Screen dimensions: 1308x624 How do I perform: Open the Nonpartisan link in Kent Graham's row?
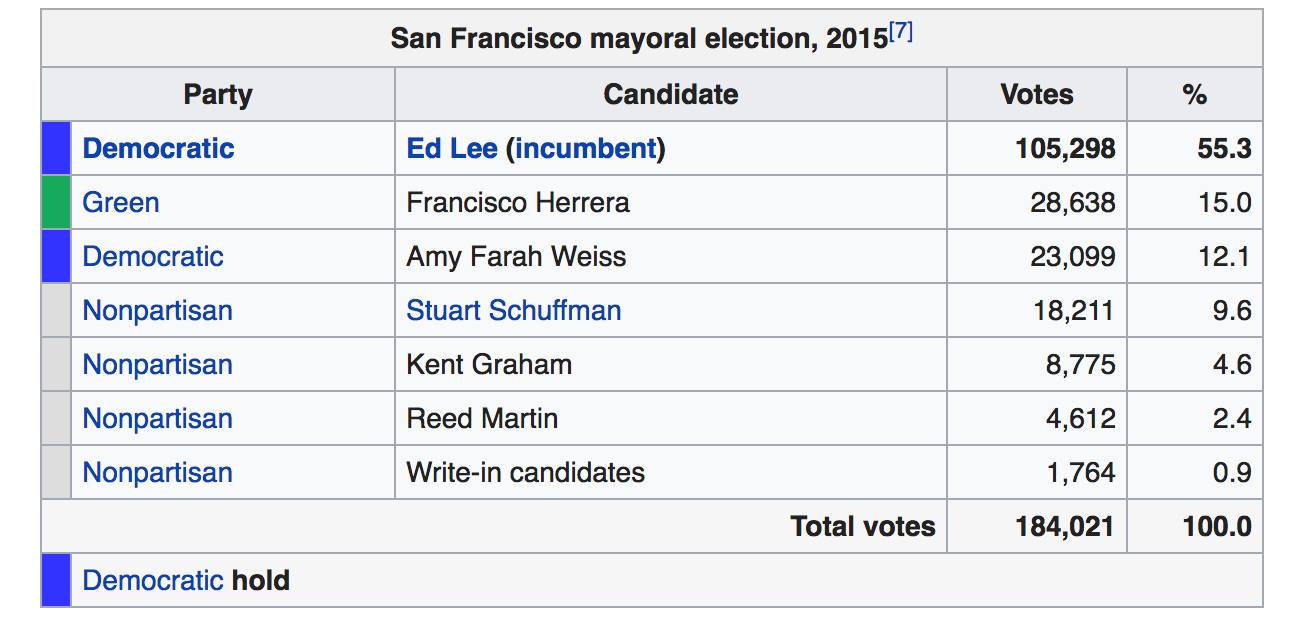[x=157, y=365]
